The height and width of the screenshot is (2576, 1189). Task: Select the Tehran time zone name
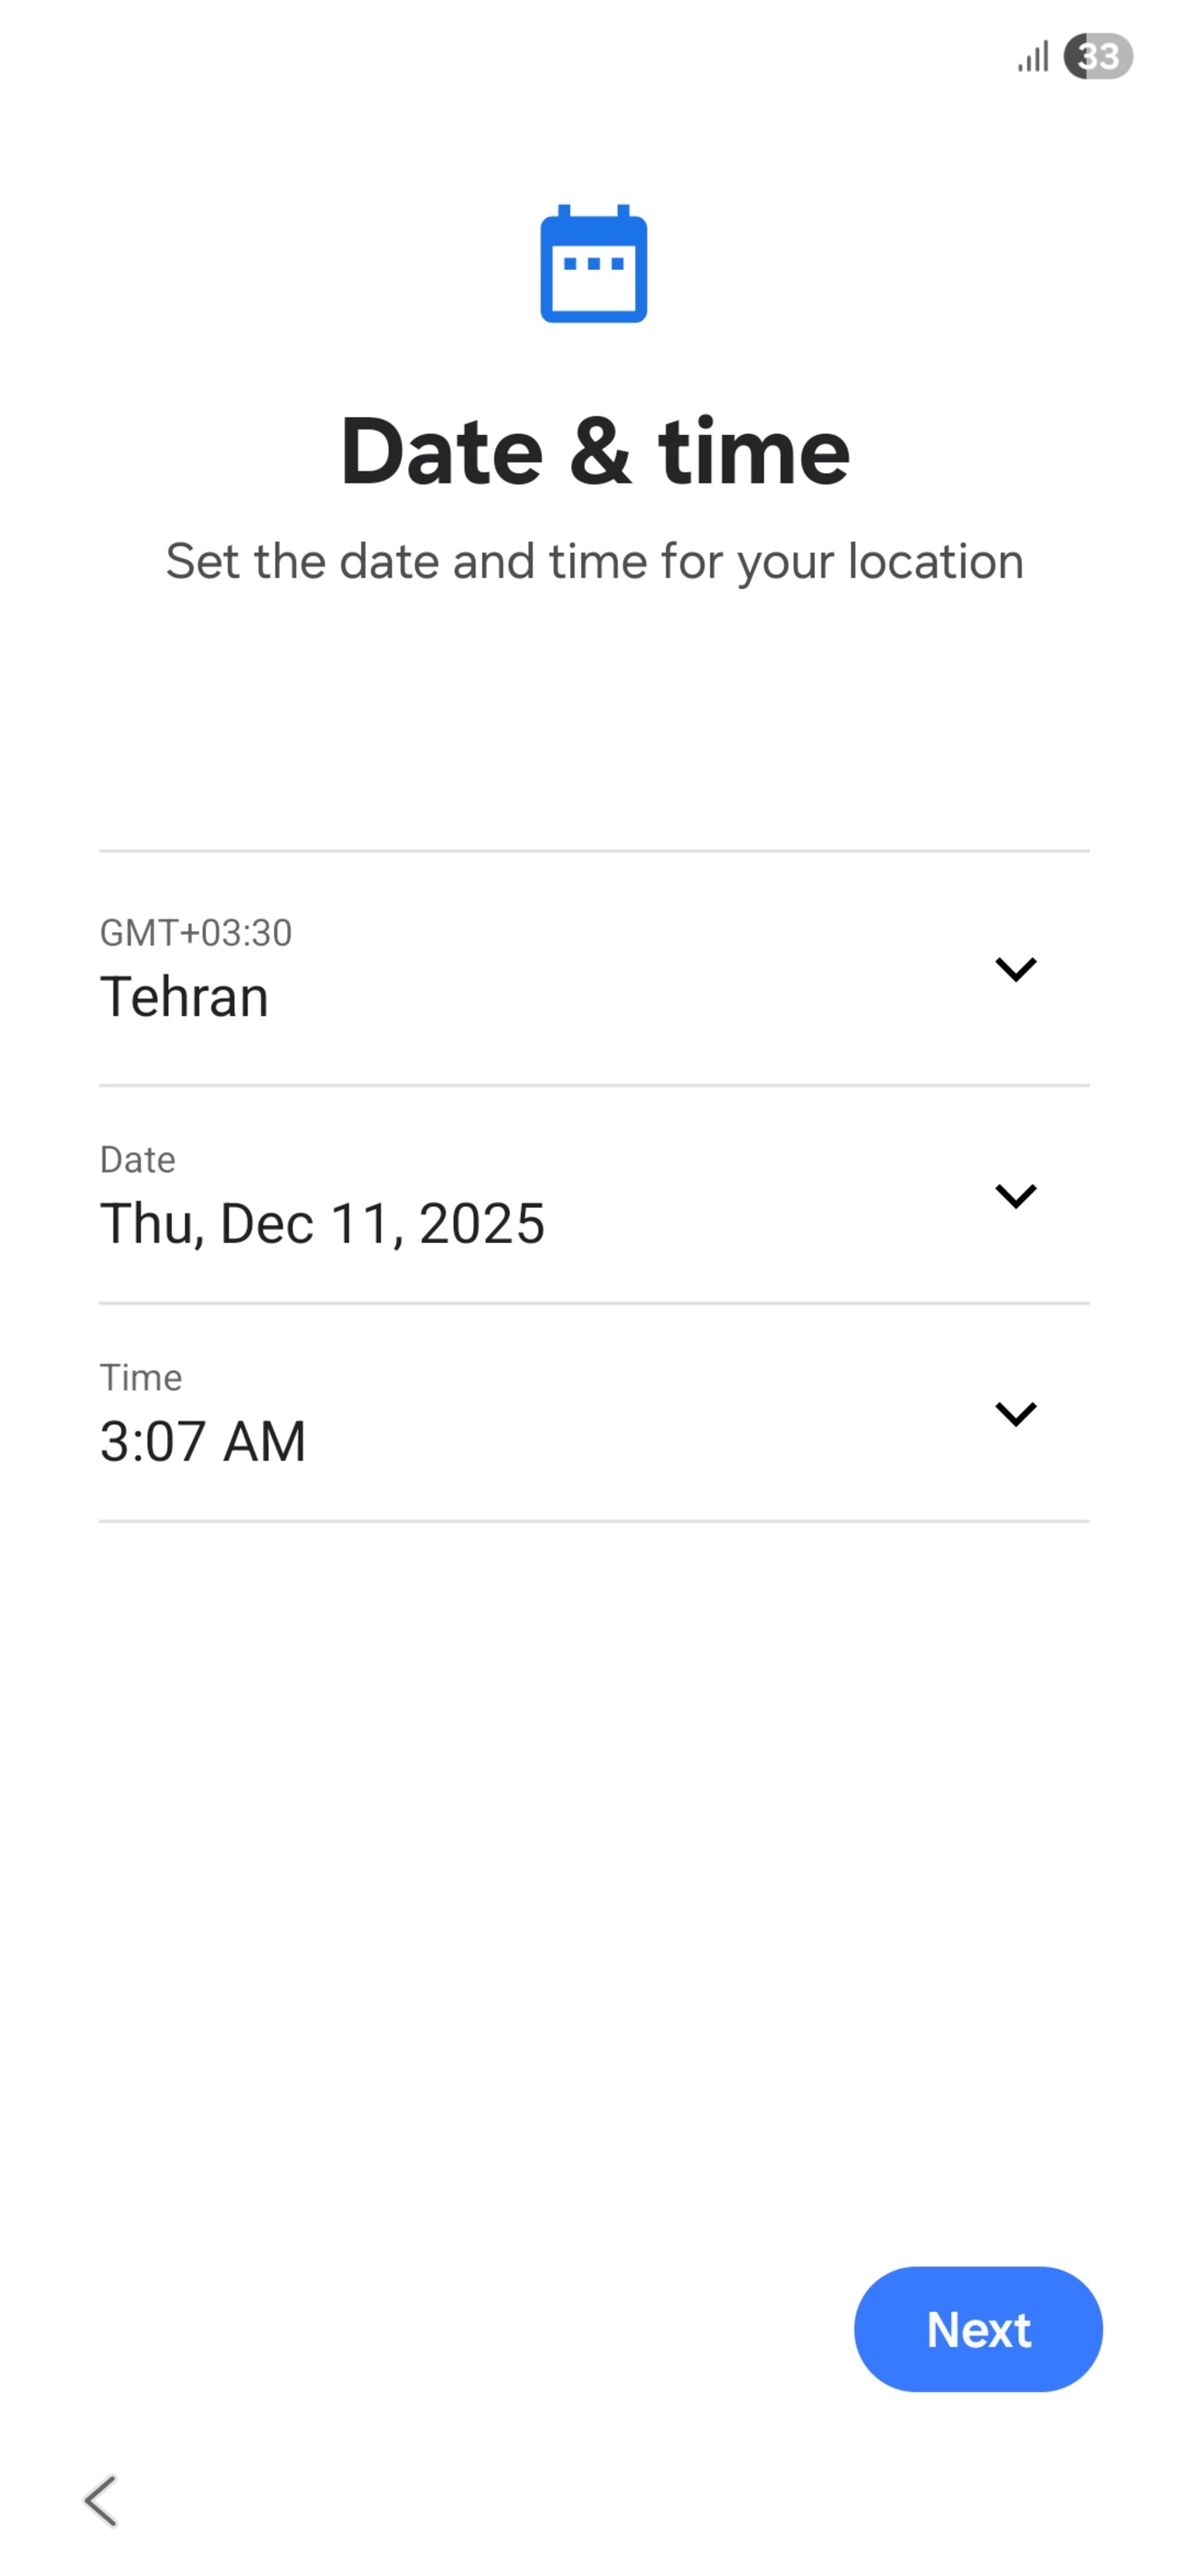point(184,997)
